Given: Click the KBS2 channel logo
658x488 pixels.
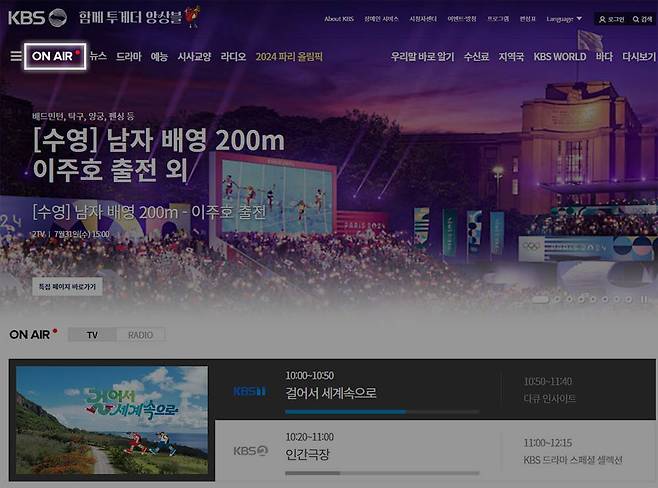Looking at the screenshot, I should [x=250, y=451].
